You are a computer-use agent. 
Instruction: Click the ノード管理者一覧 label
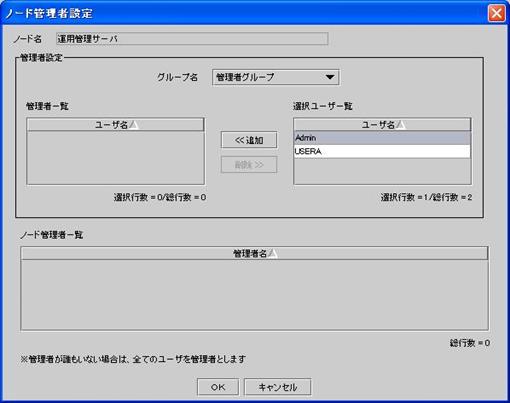(51, 235)
